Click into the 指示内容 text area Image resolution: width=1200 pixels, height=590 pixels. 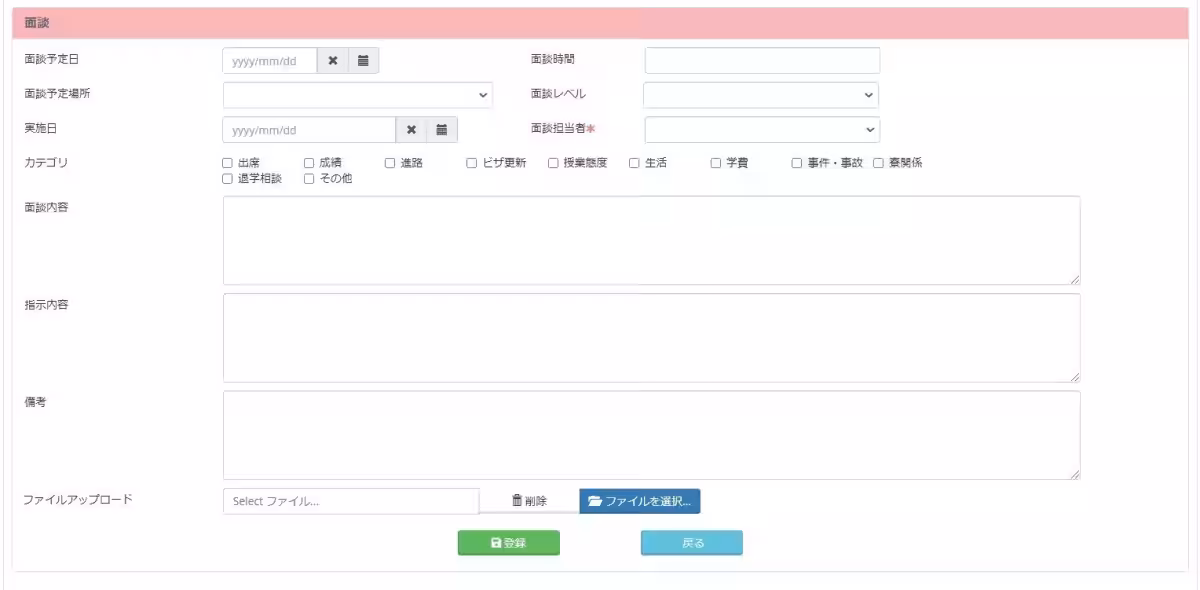coord(651,337)
